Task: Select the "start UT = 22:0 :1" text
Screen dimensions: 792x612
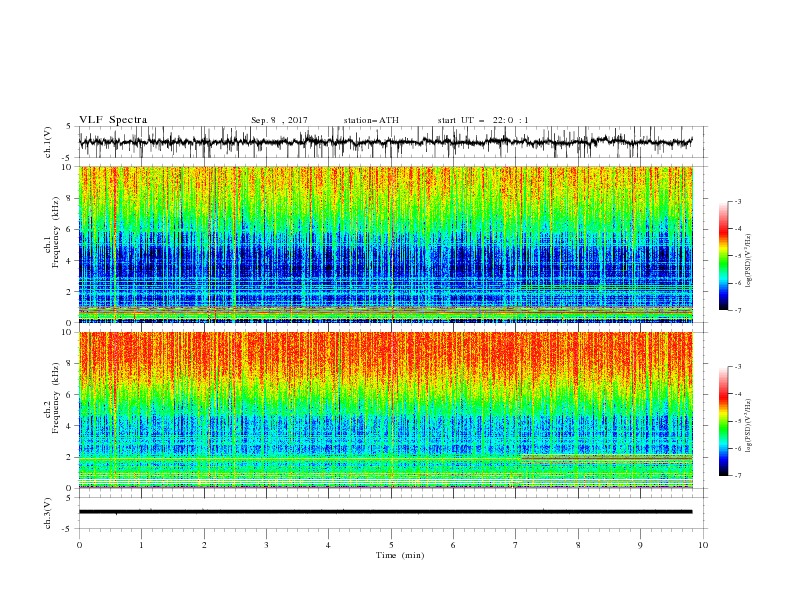Action: 483,120
